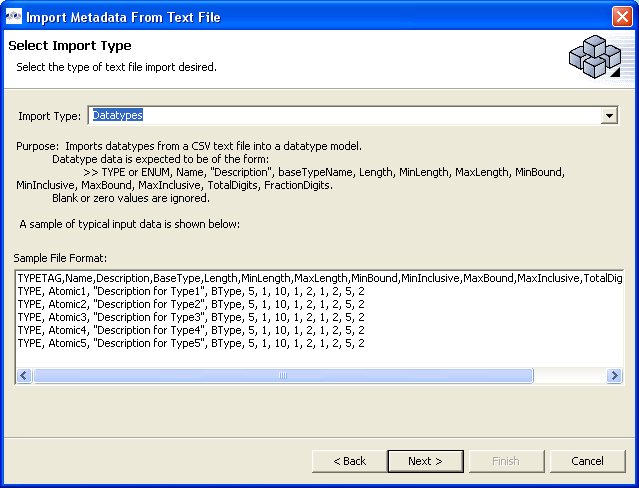Click 'A sample of typical input data' line
639x488 pixels.
(x=130, y=224)
